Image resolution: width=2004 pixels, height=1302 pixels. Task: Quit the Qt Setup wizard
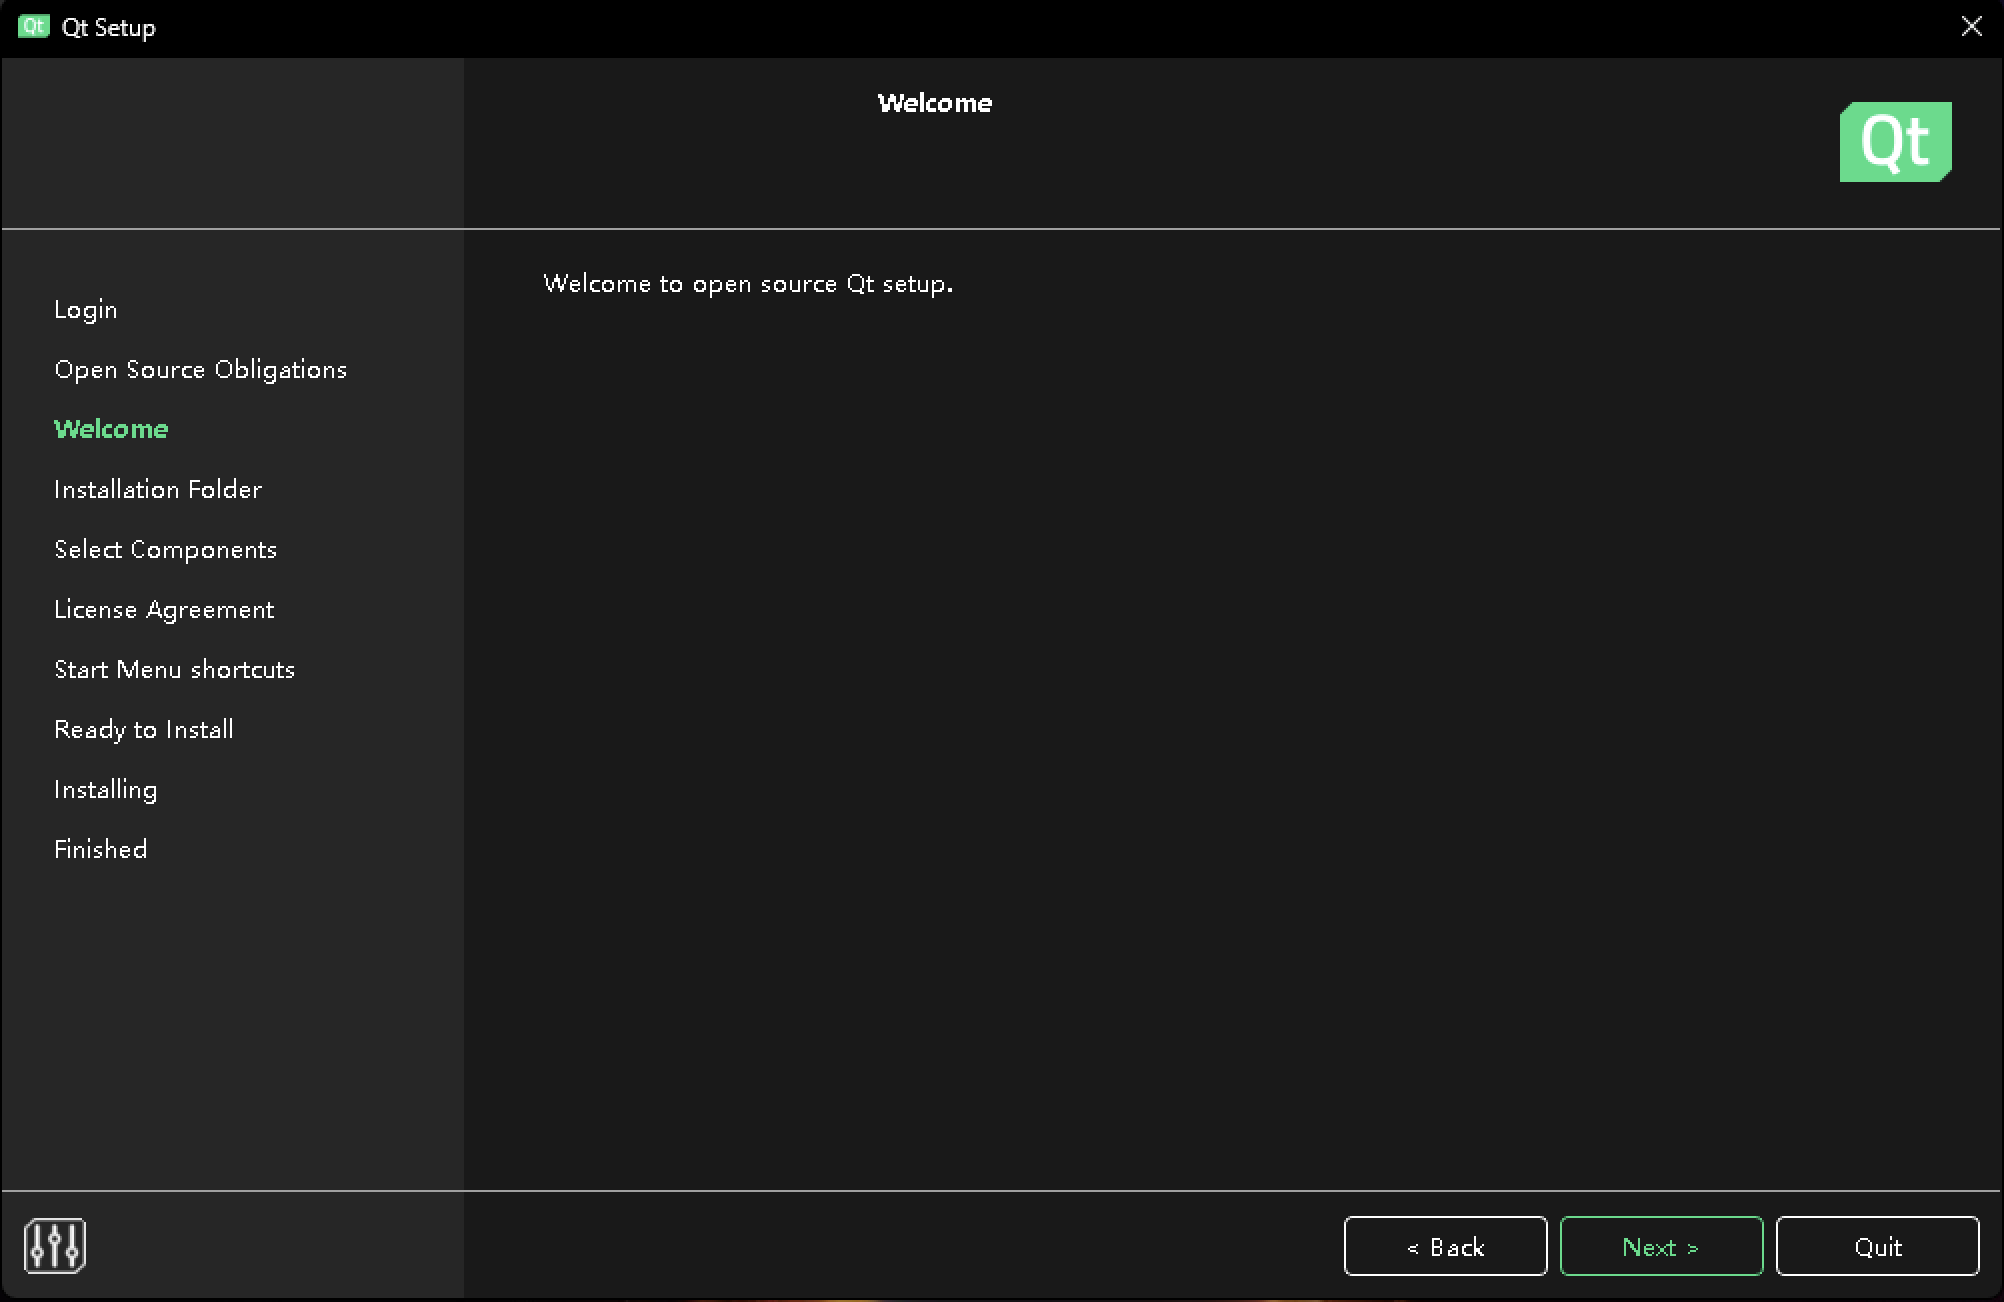pyautogui.click(x=1878, y=1246)
